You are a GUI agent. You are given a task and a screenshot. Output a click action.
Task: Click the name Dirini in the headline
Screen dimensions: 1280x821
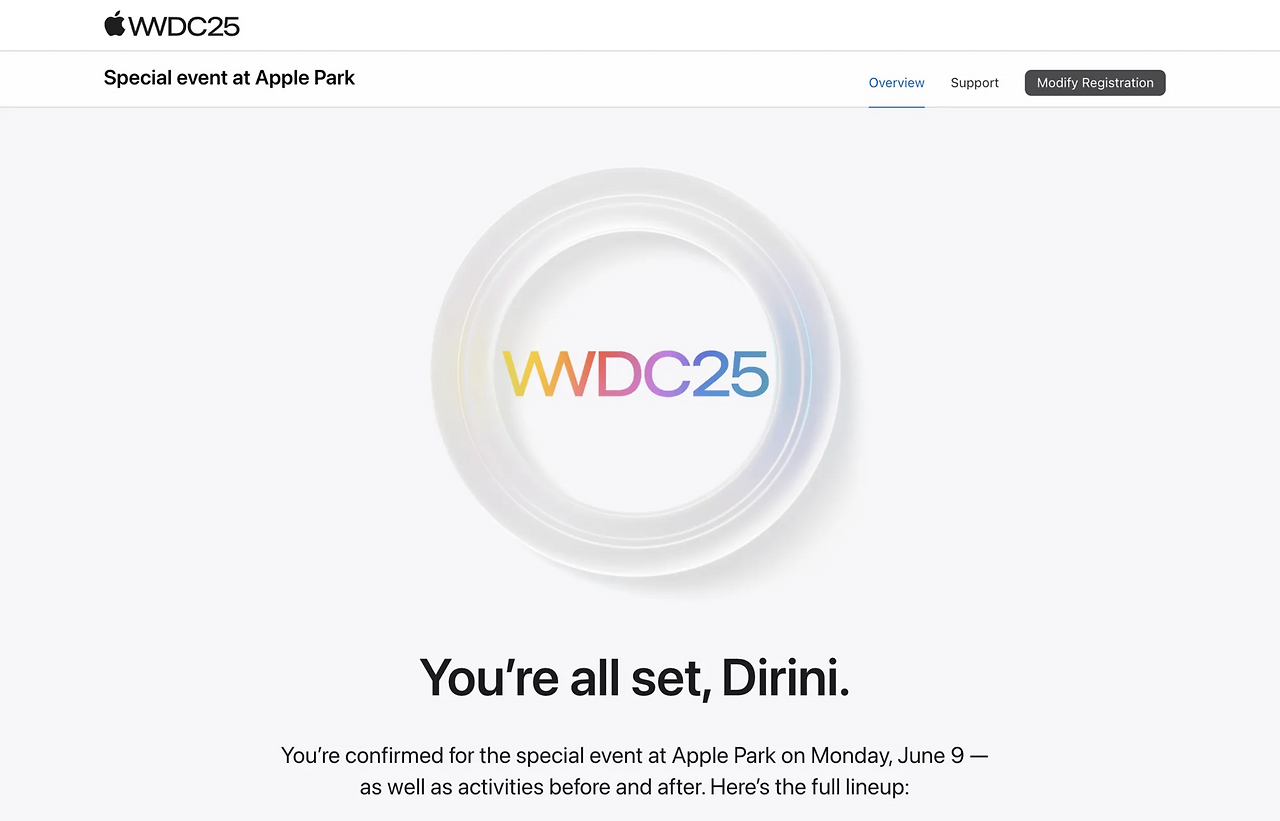pyautogui.click(x=785, y=678)
